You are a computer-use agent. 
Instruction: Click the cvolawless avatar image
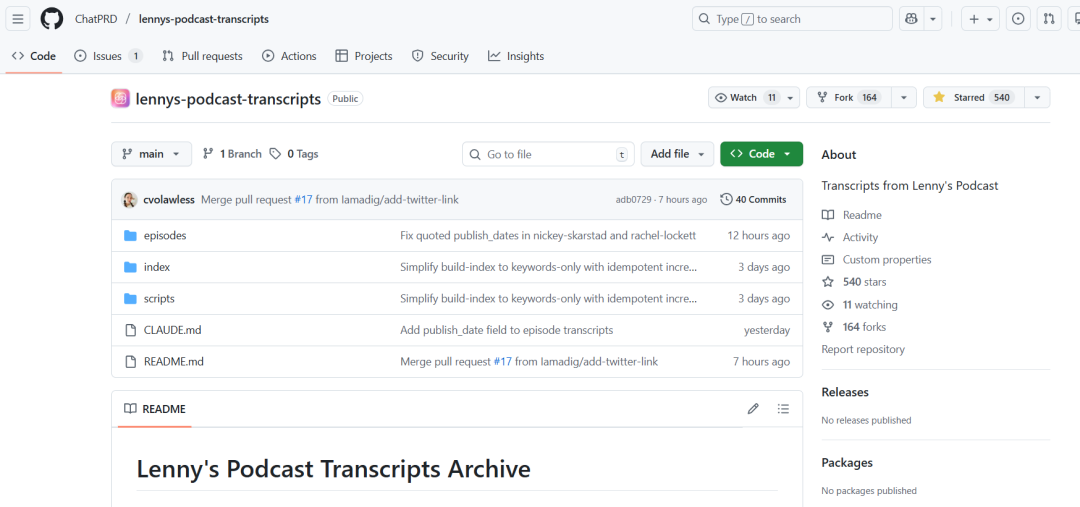(130, 200)
